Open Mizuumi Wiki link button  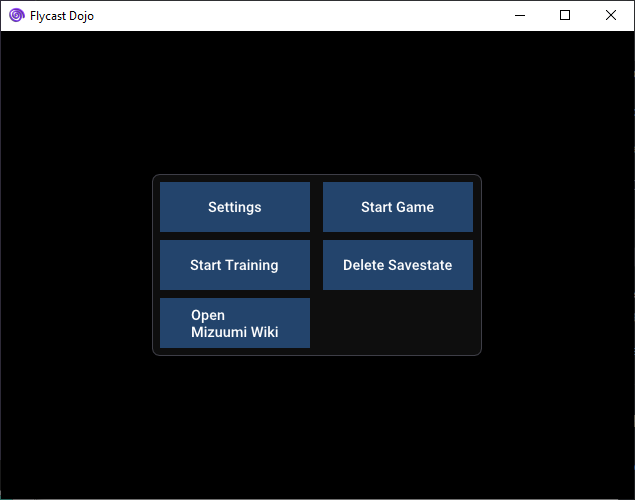pos(235,323)
